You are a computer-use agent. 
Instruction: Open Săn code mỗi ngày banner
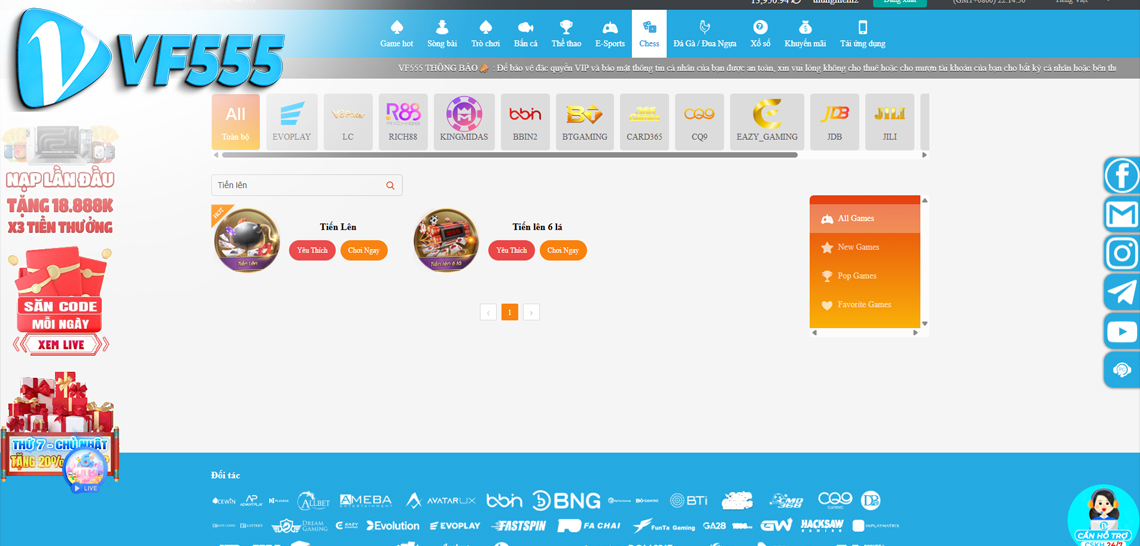coord(60,302)
